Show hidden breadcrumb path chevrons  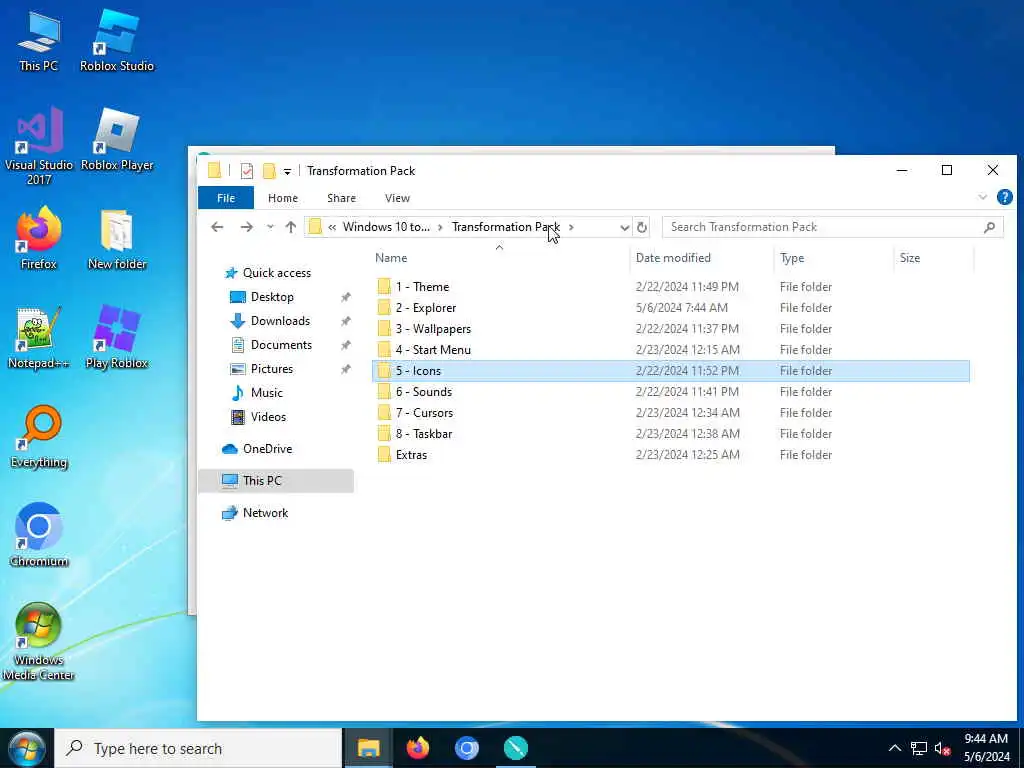pos(332,227)
